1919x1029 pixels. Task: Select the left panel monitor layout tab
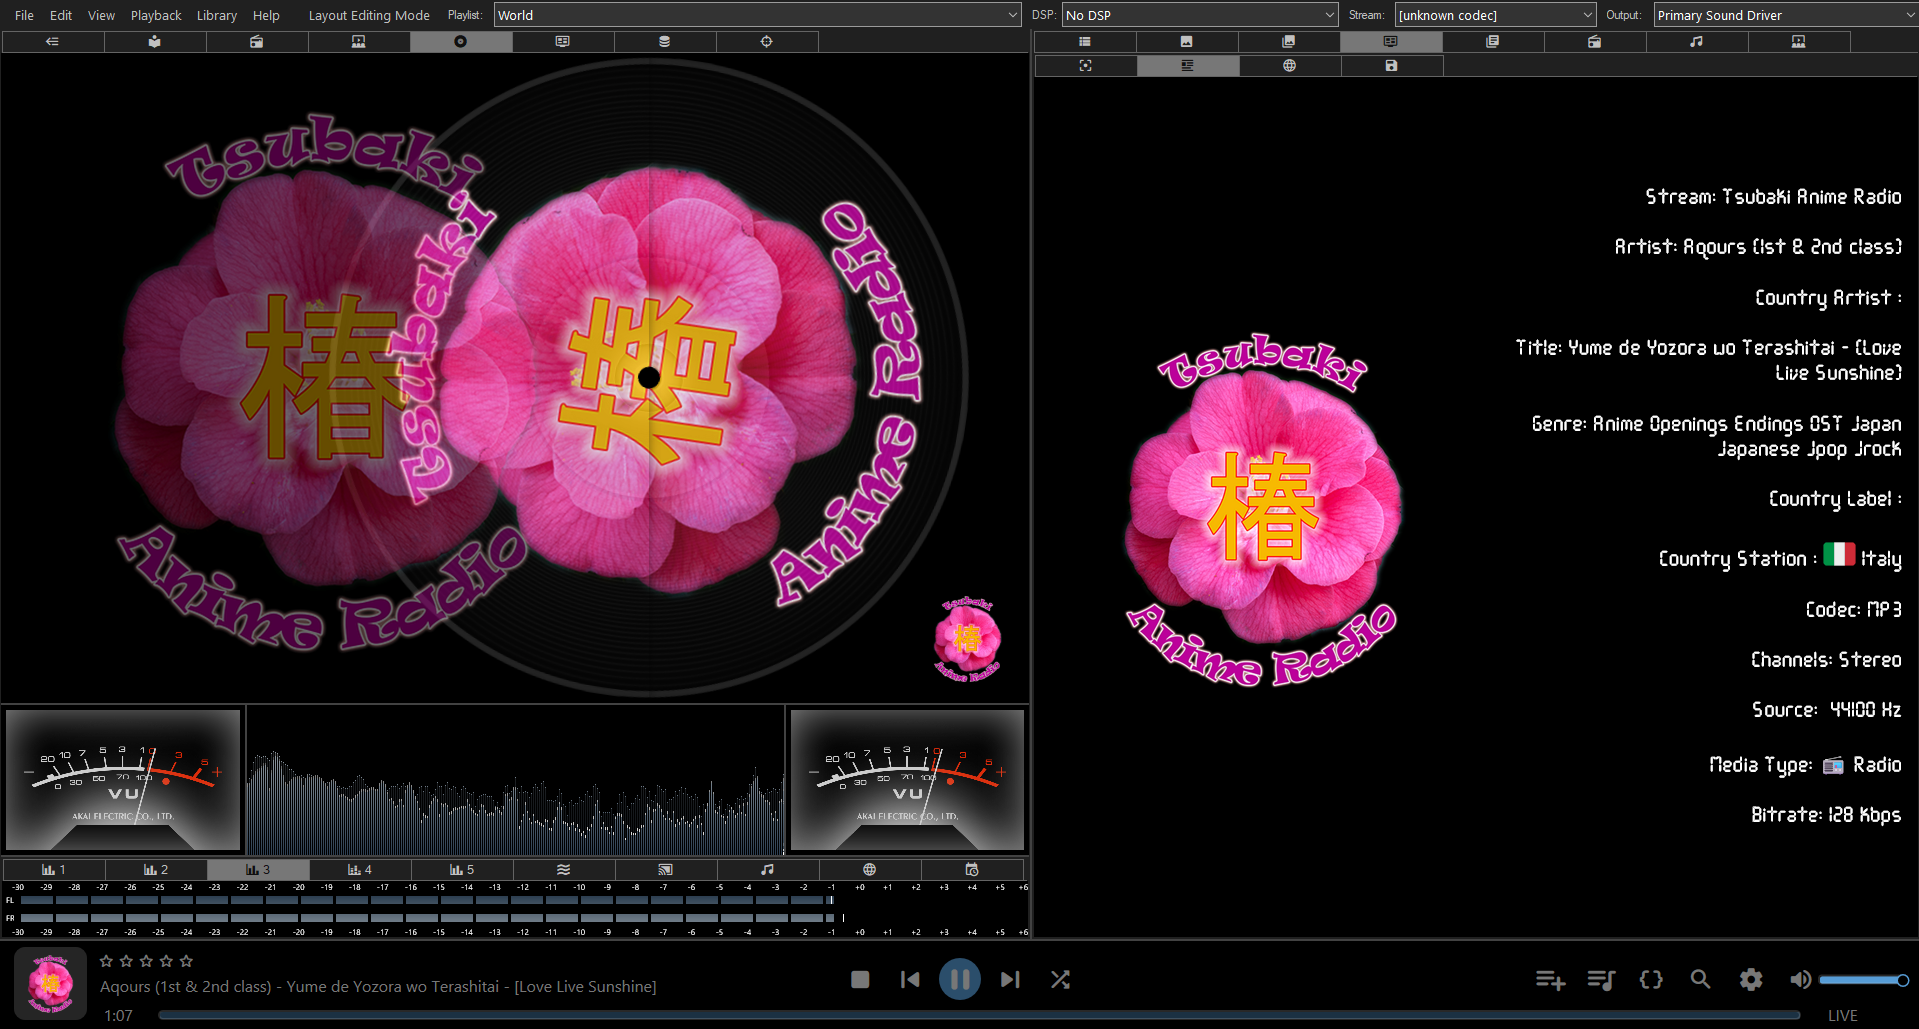coord(563,41)
